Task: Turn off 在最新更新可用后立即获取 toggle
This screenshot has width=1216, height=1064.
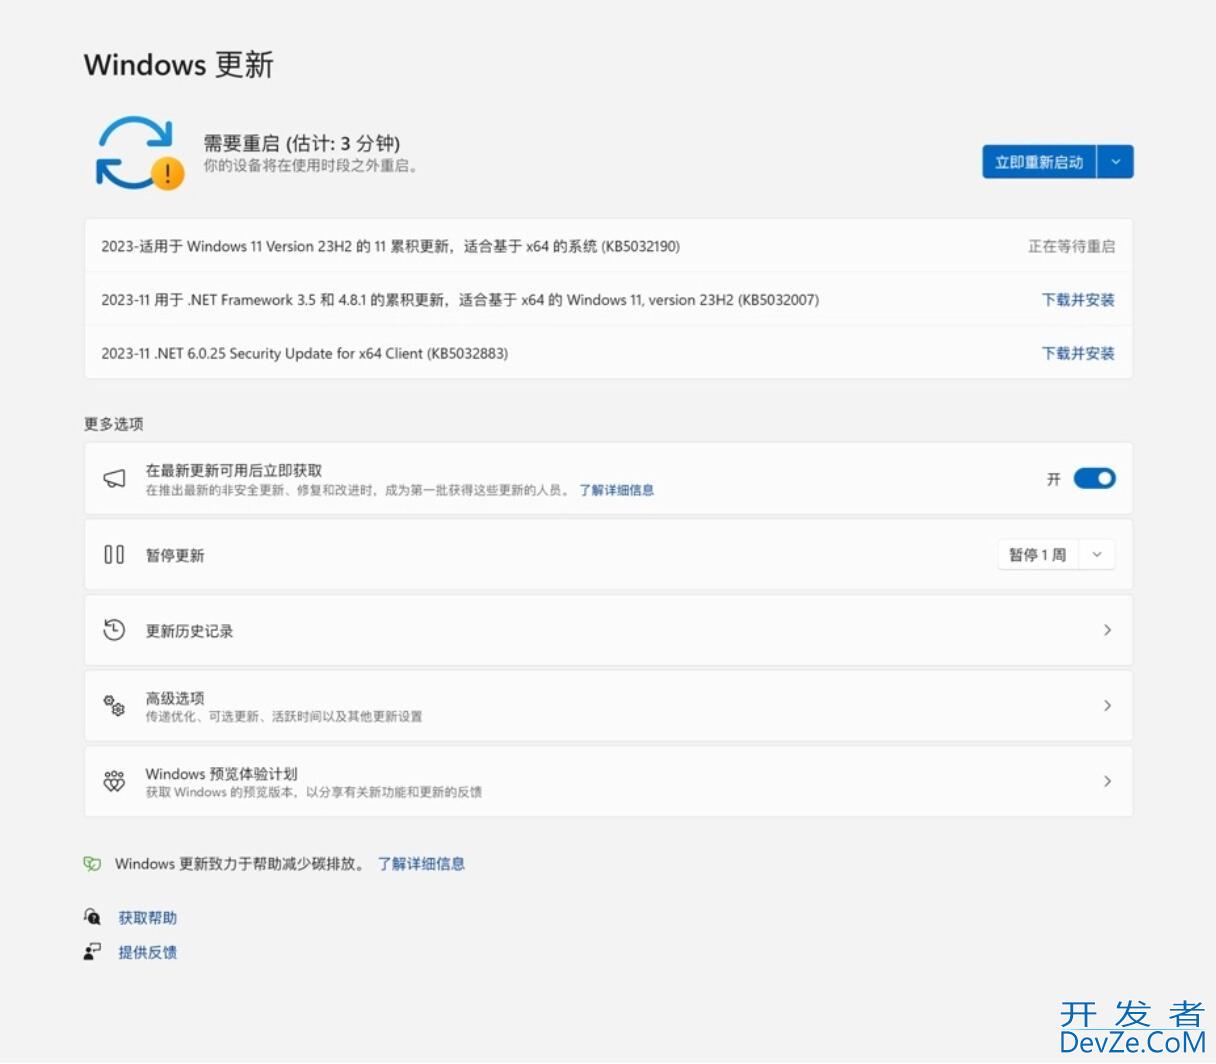Action: click(x=1094, y=479)
